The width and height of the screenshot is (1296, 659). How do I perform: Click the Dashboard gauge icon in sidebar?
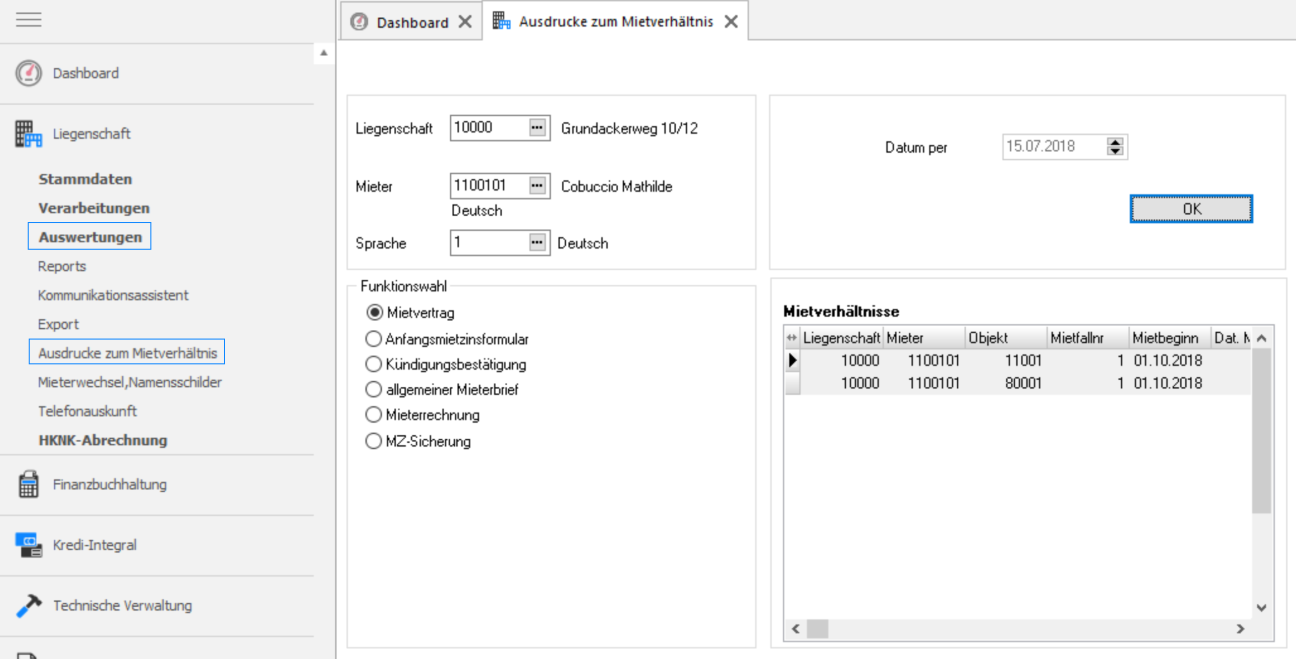tap(29, 73)
